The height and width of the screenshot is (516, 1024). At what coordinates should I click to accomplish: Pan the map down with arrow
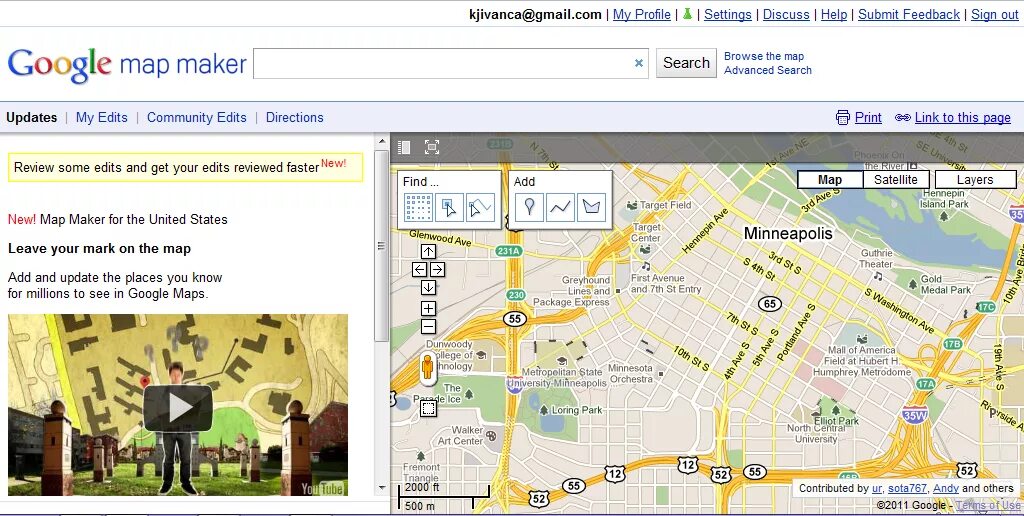(428, 287)
